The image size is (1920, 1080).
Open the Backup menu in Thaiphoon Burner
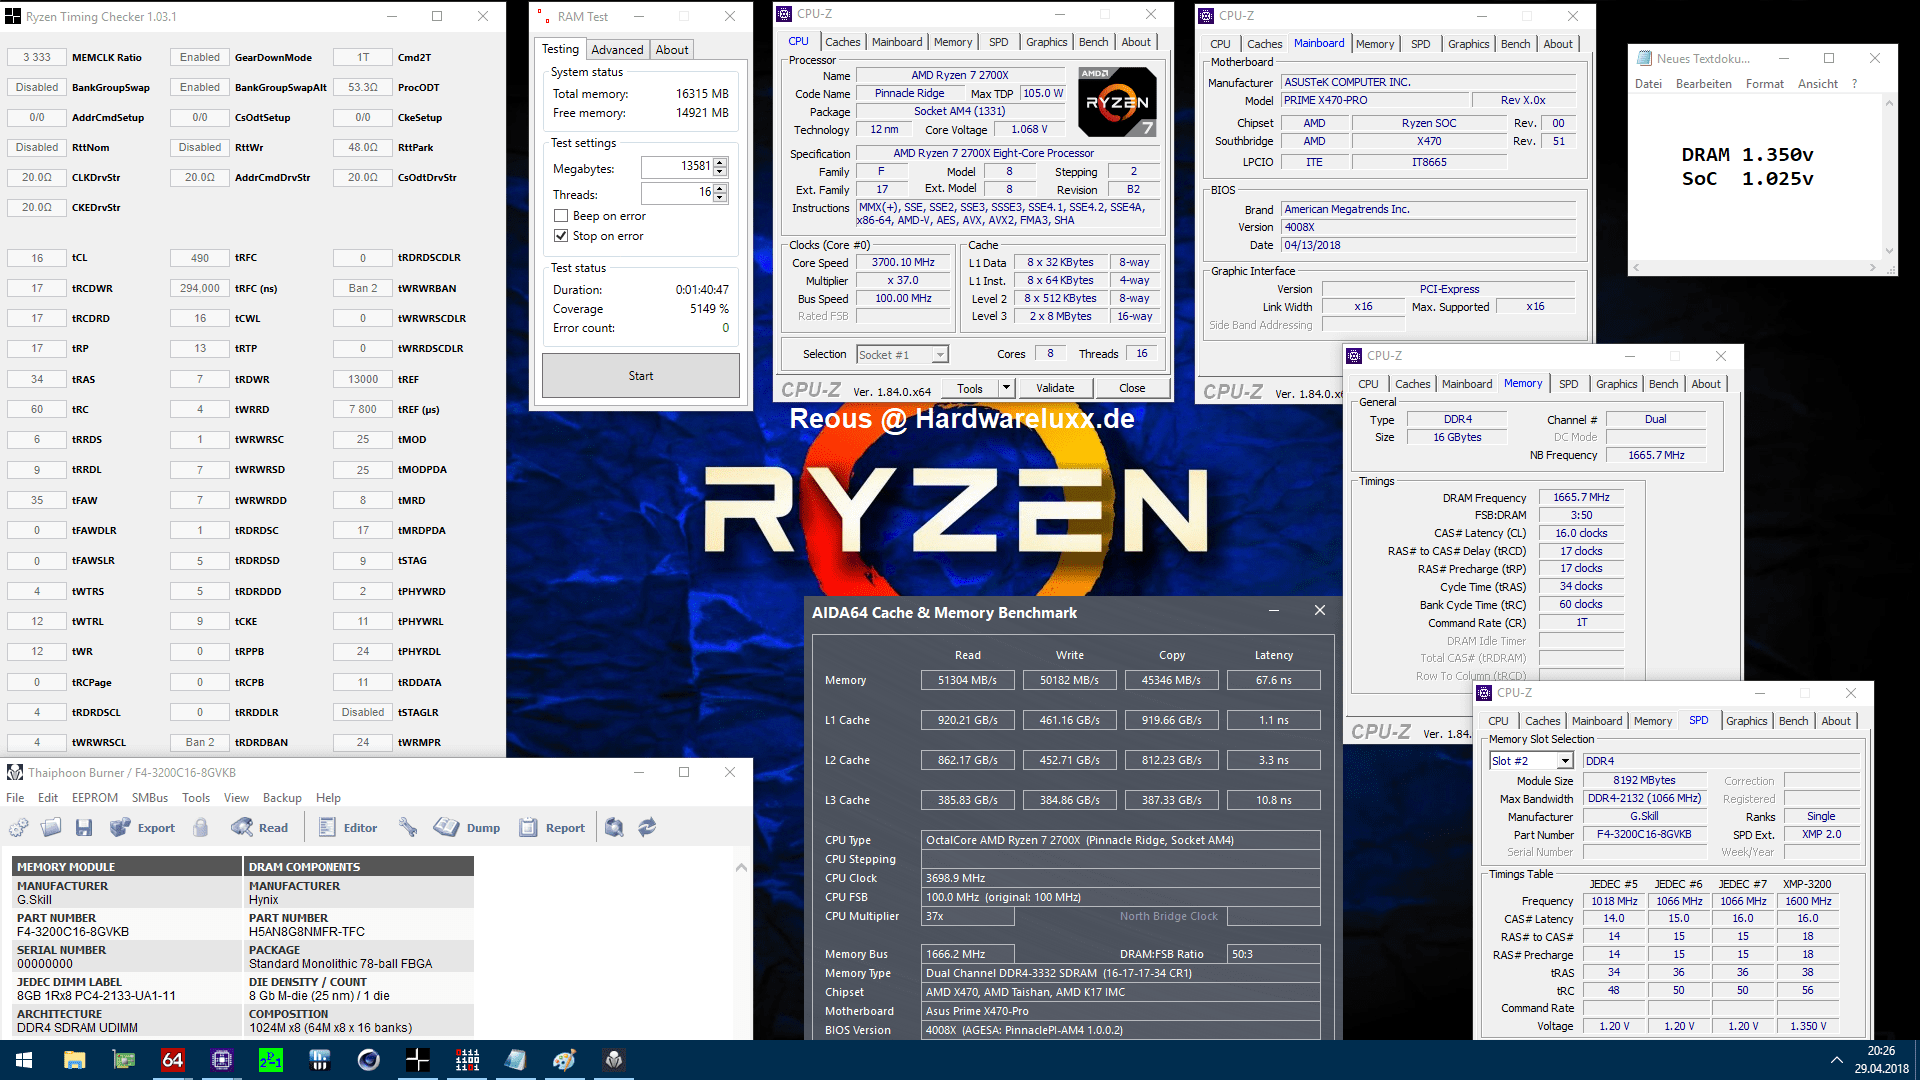pyautogui.click(x=282, y=798)
